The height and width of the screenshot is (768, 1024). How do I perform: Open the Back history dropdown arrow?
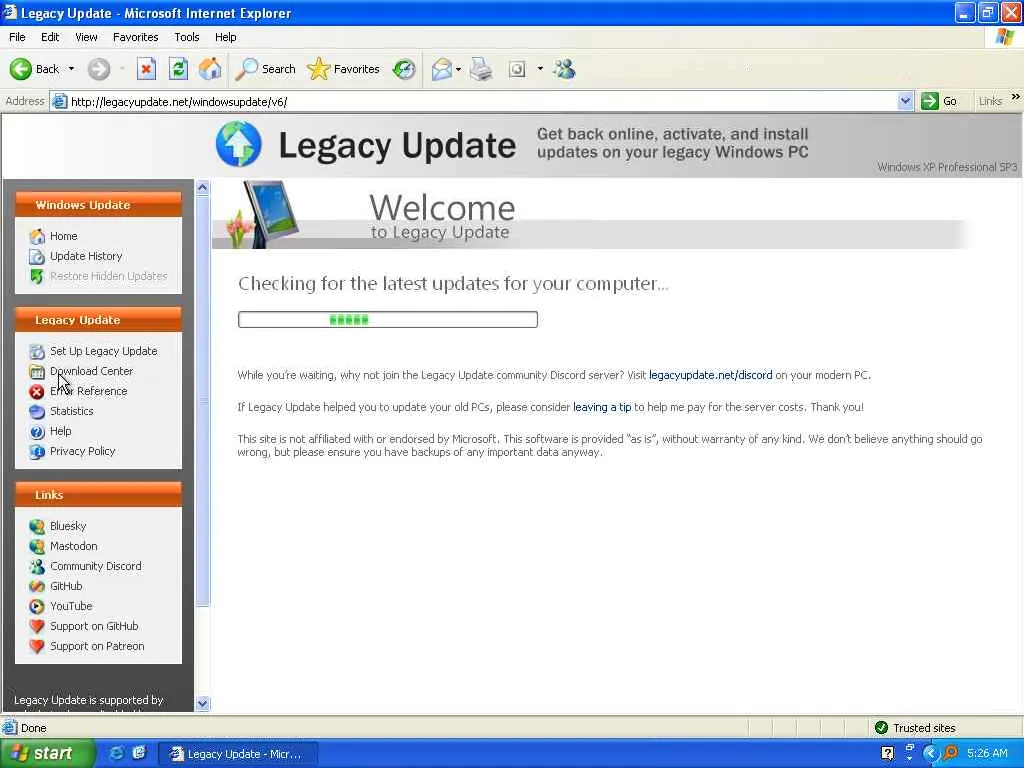pos(71,69)
